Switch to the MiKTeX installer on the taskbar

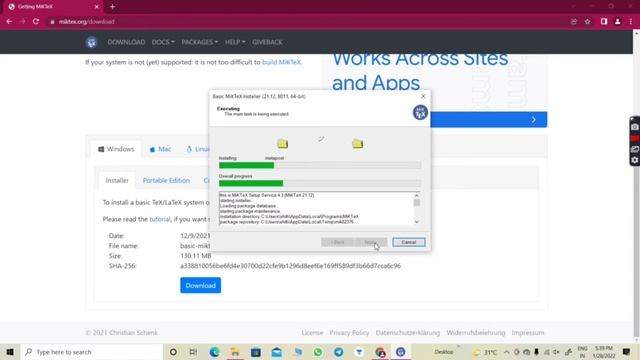pos(401,352)
